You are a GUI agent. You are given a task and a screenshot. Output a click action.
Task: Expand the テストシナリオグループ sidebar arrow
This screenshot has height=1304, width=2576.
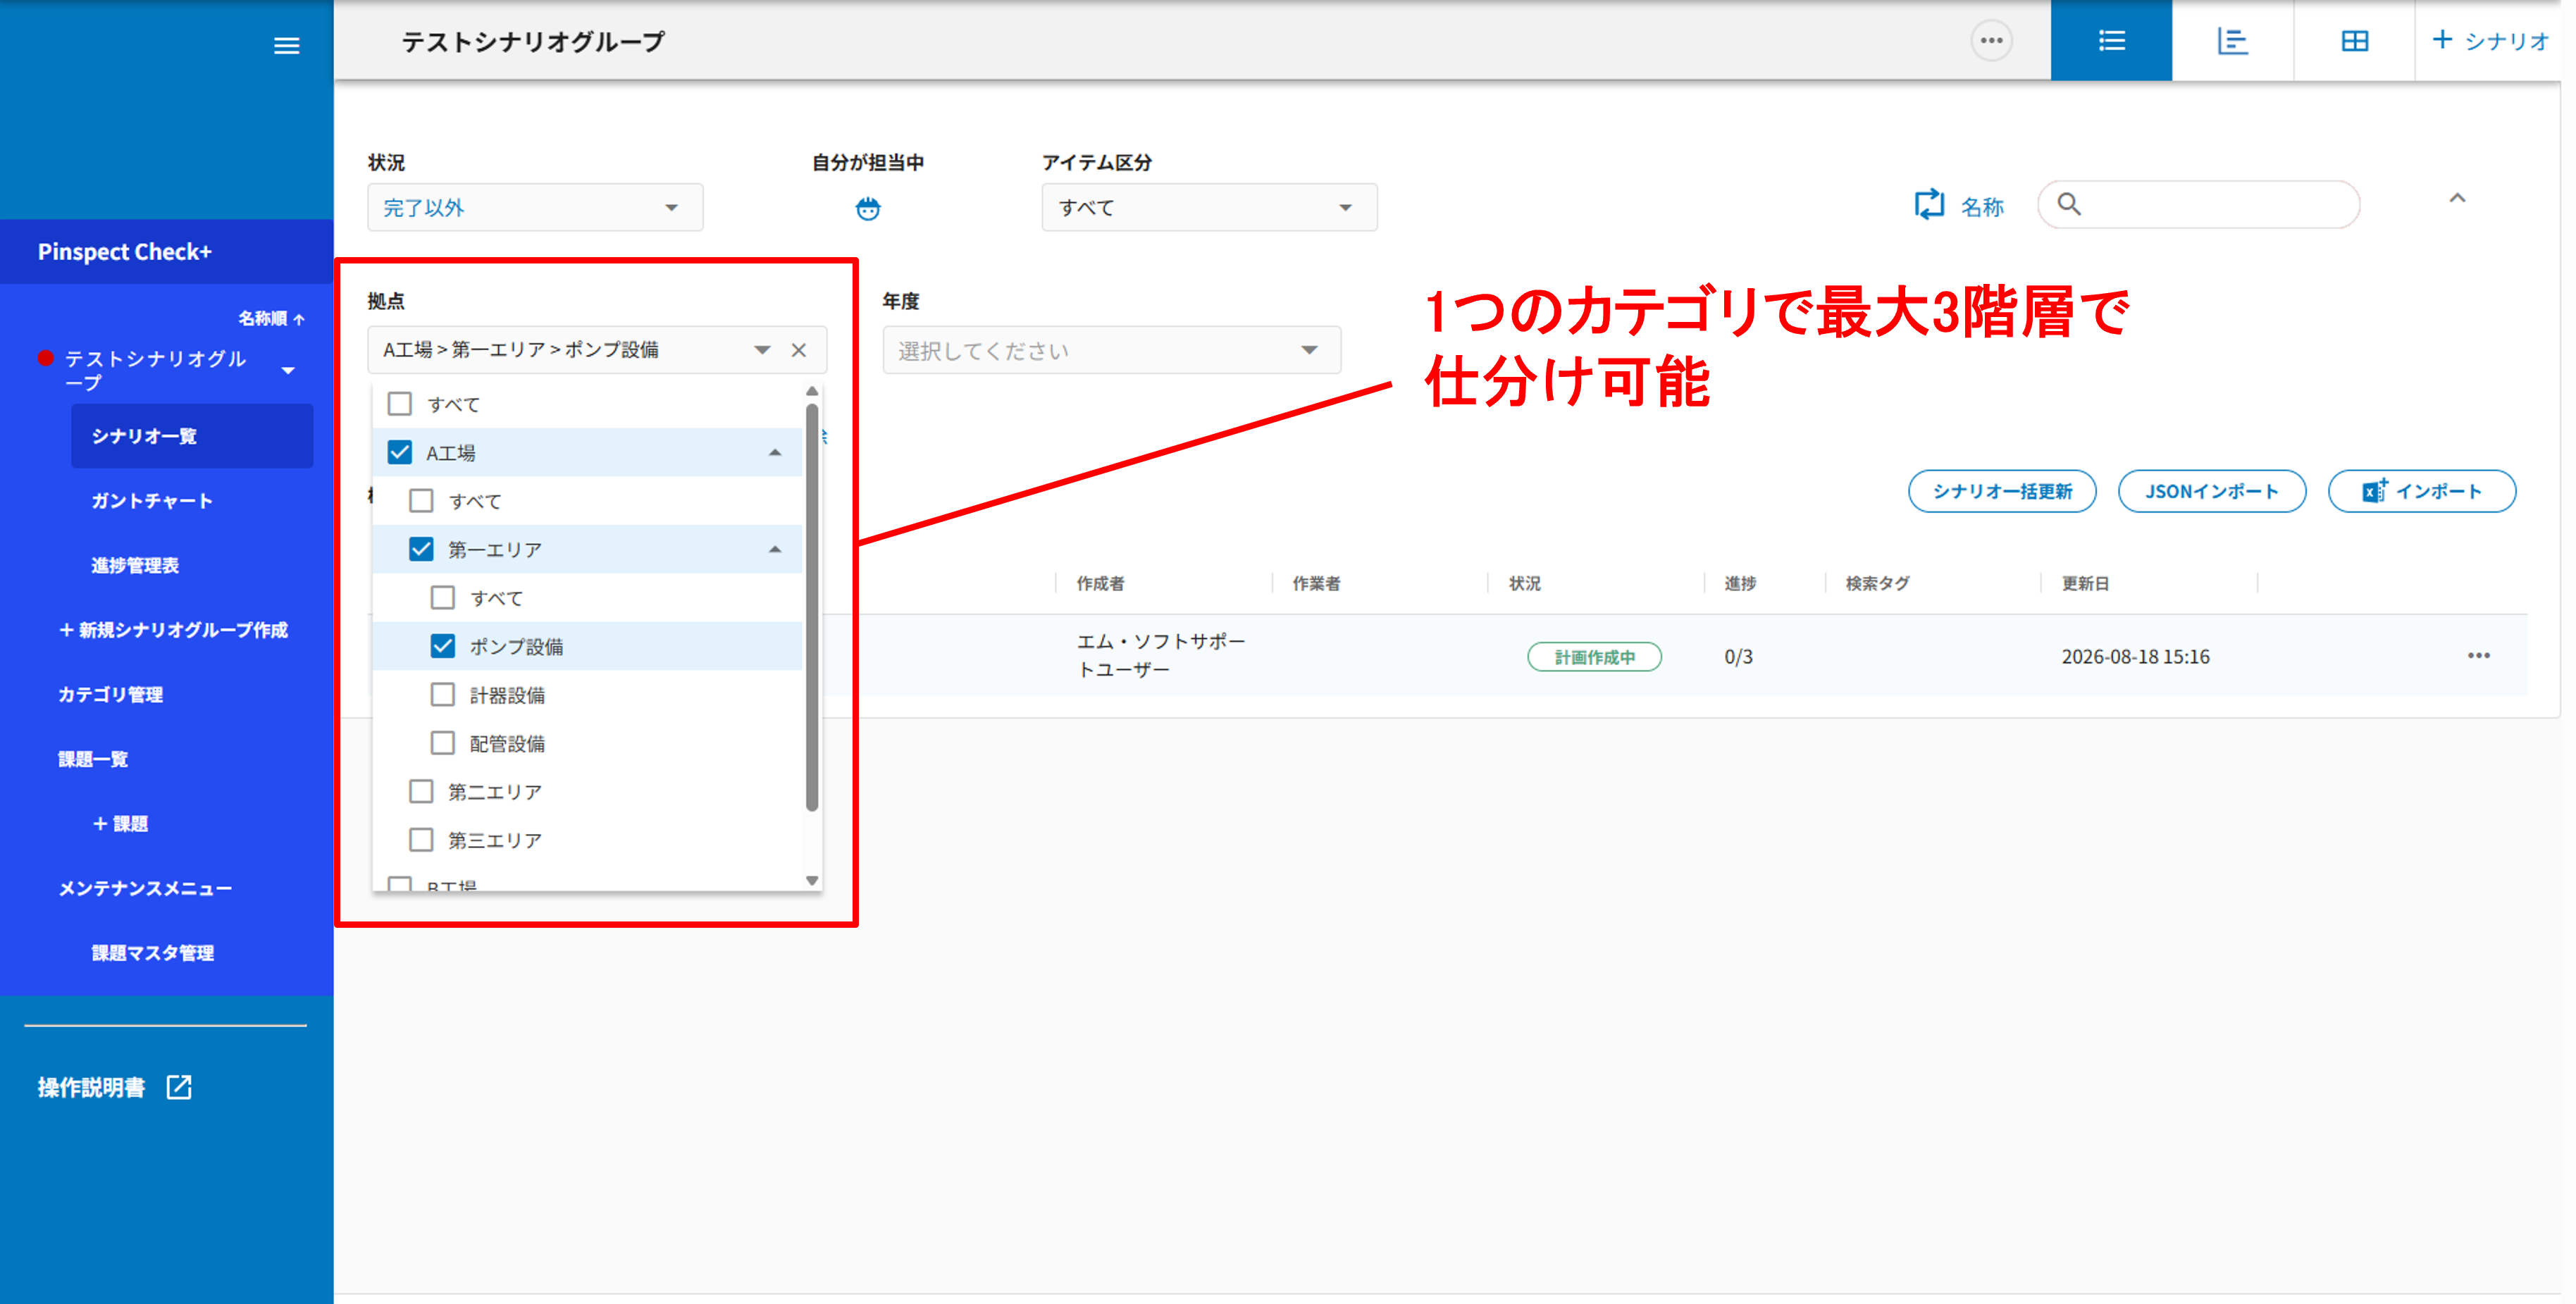click(288, 371)
